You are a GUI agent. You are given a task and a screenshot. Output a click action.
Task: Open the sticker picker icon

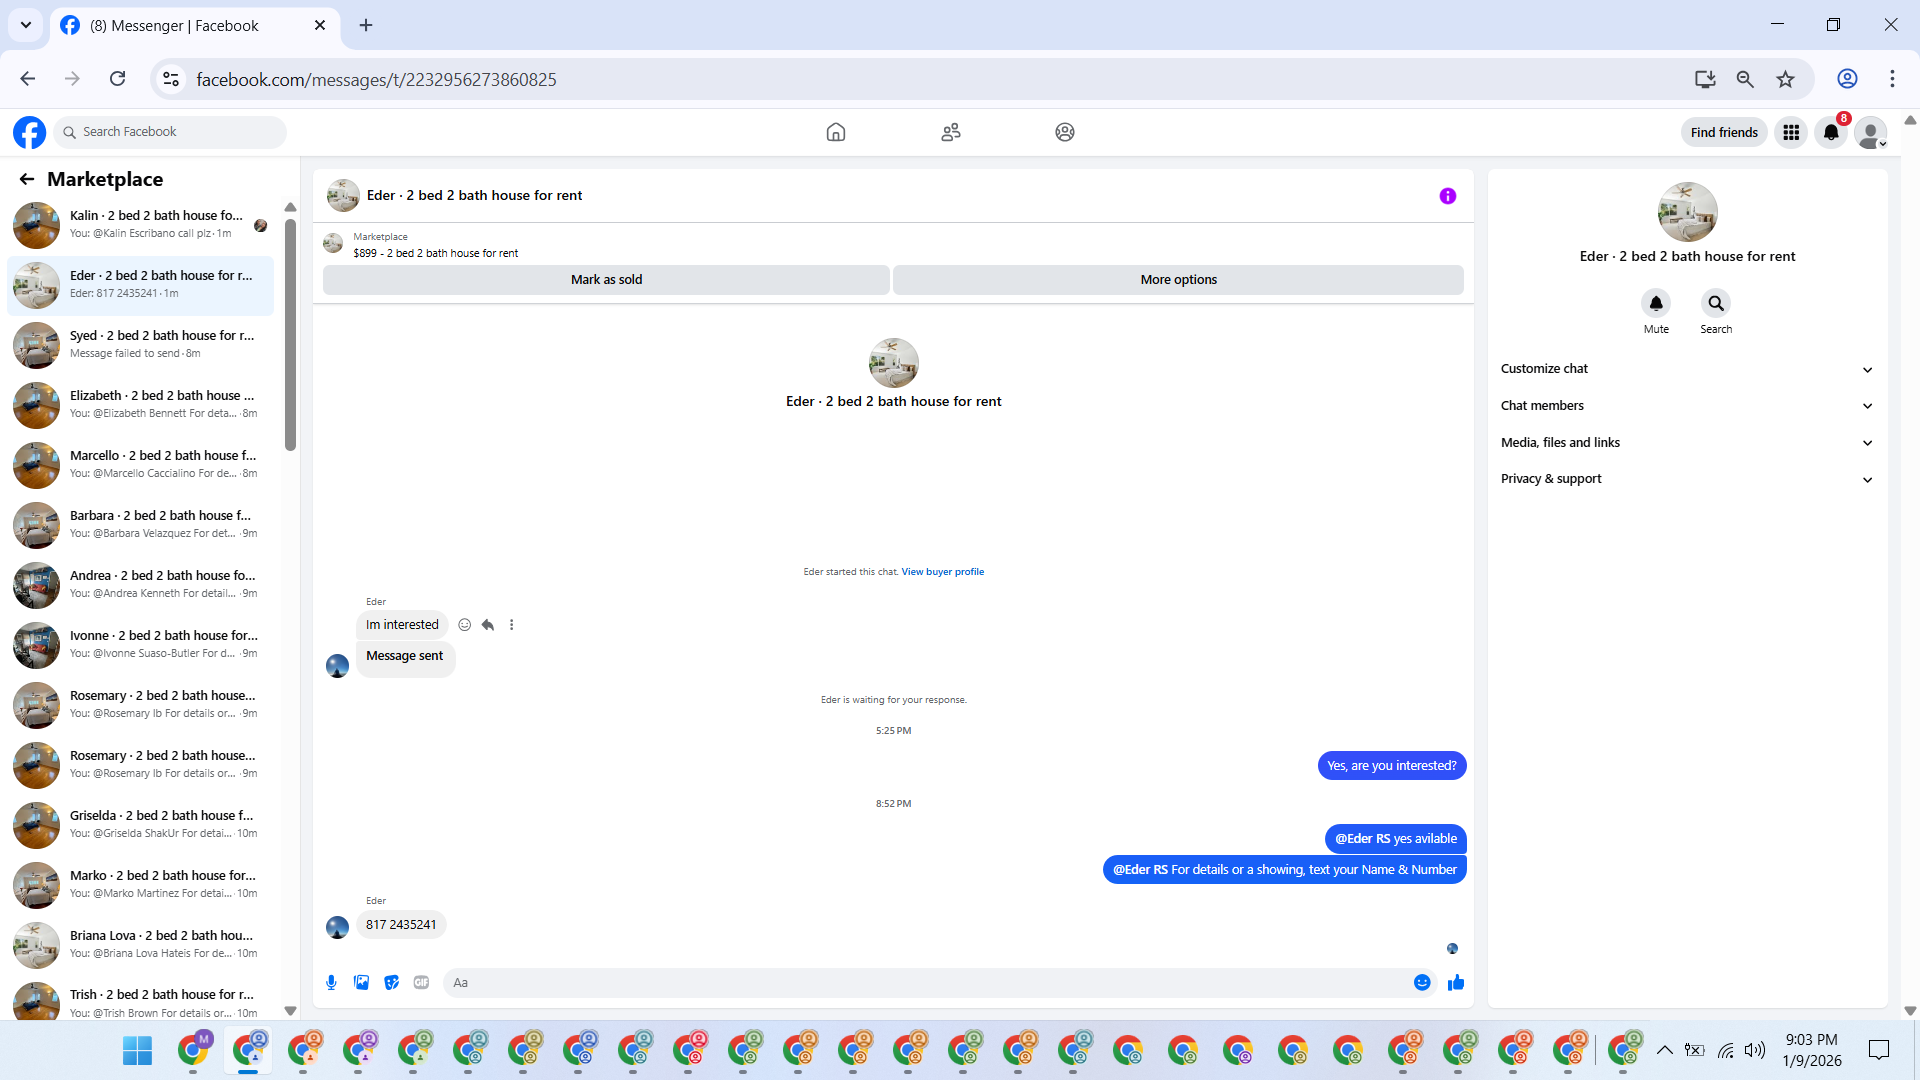pos(391,983)
